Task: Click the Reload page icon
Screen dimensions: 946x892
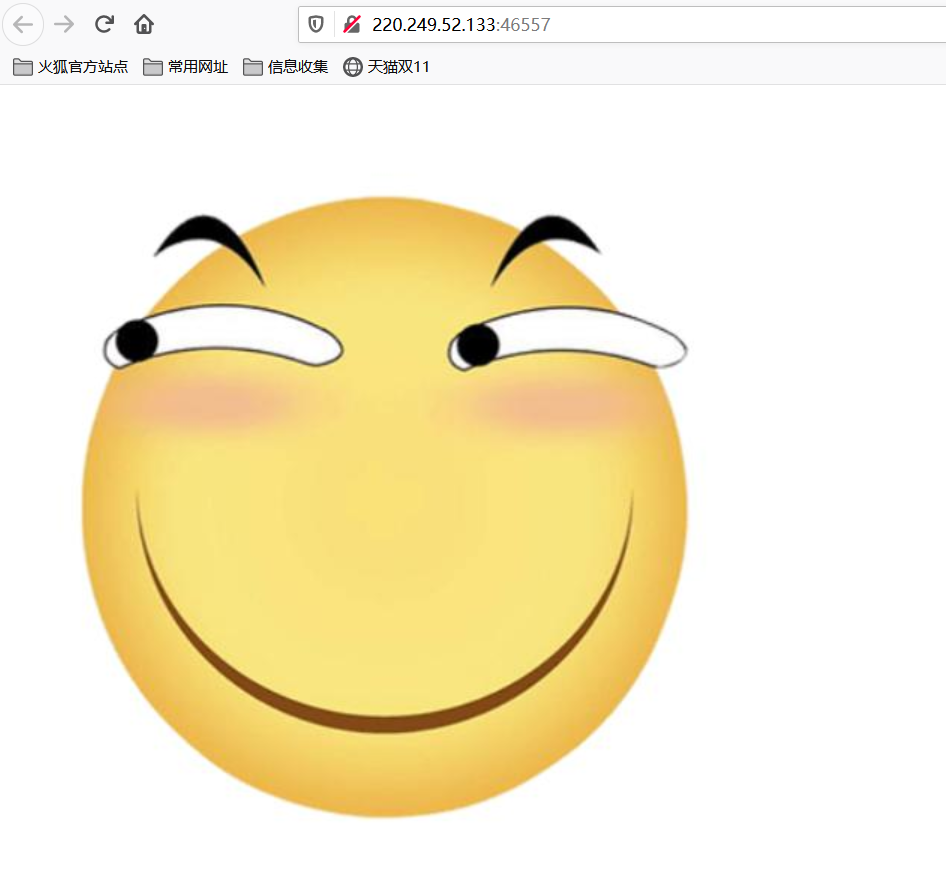Action: coord(103,24)
